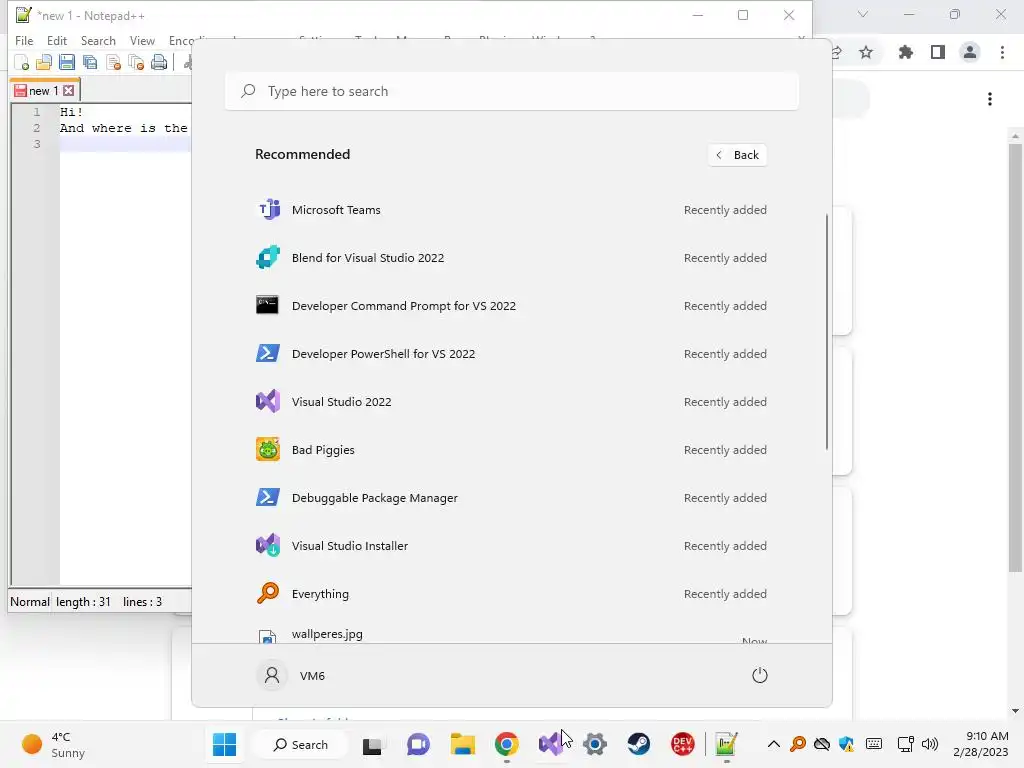Open clock and date 9:10 AM
Screen dimensions: 1024x768
point(980,744)
